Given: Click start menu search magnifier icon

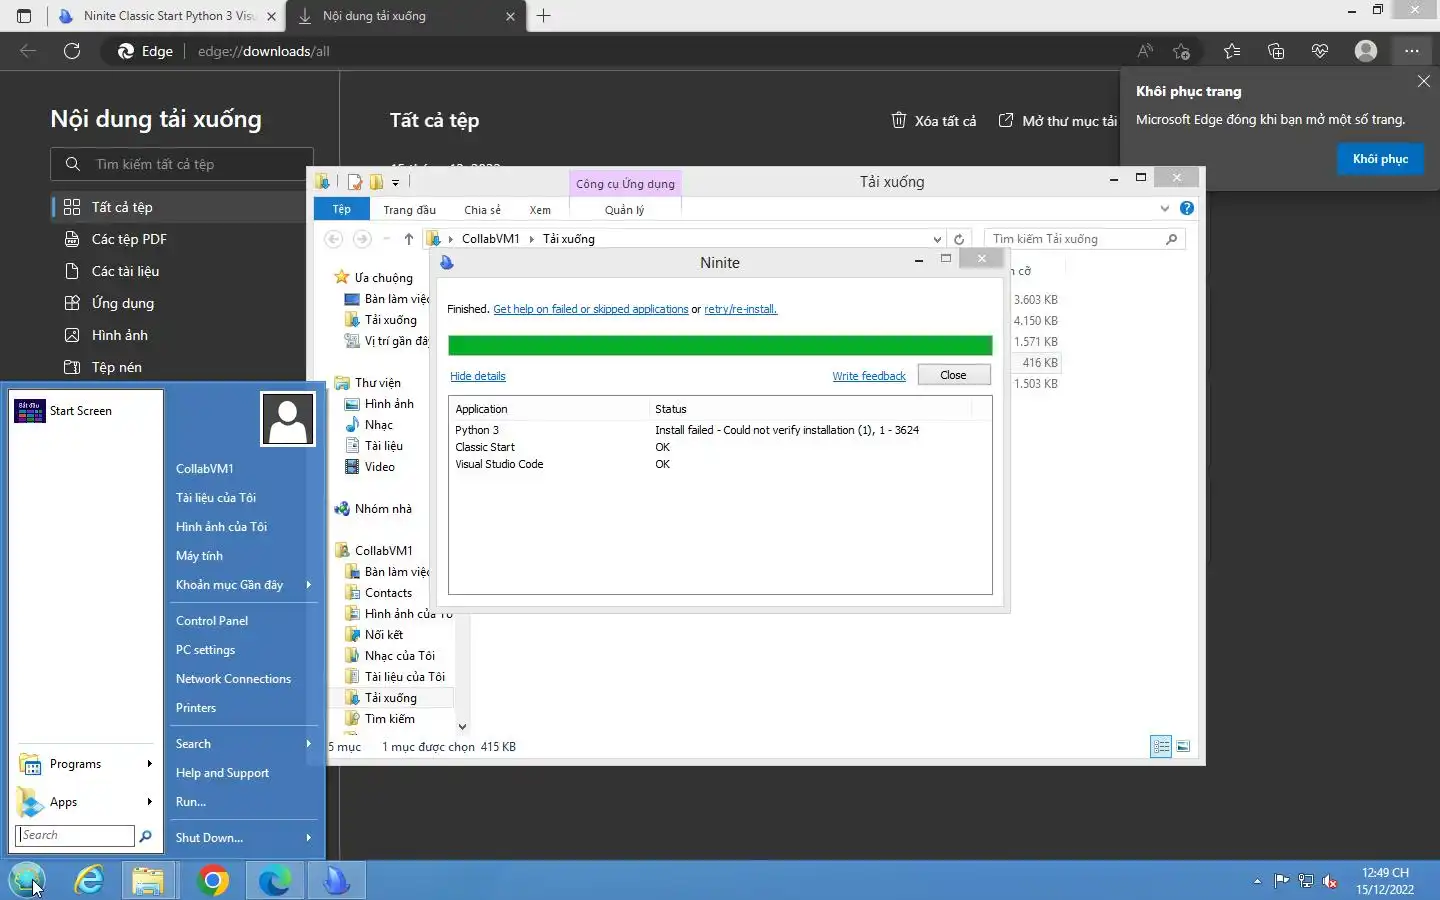Looking at the screenshot, I should (146, 836).
